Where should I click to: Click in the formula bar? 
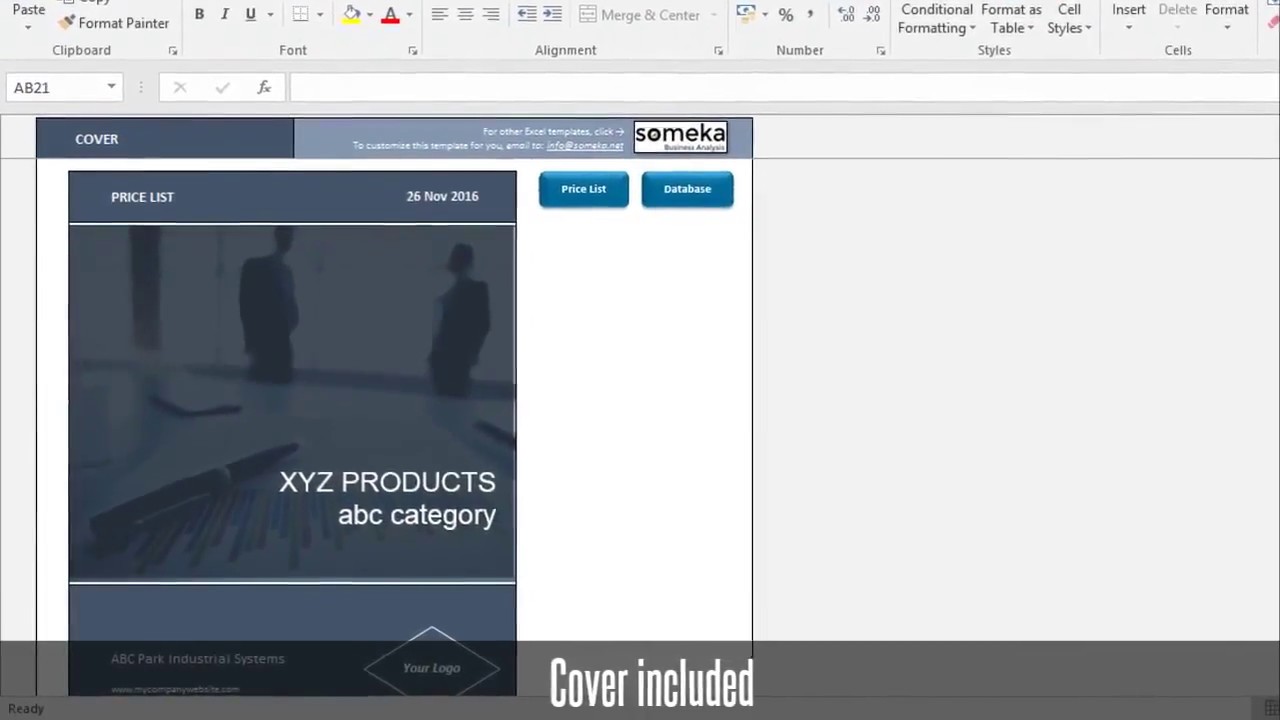click(784, 87)
